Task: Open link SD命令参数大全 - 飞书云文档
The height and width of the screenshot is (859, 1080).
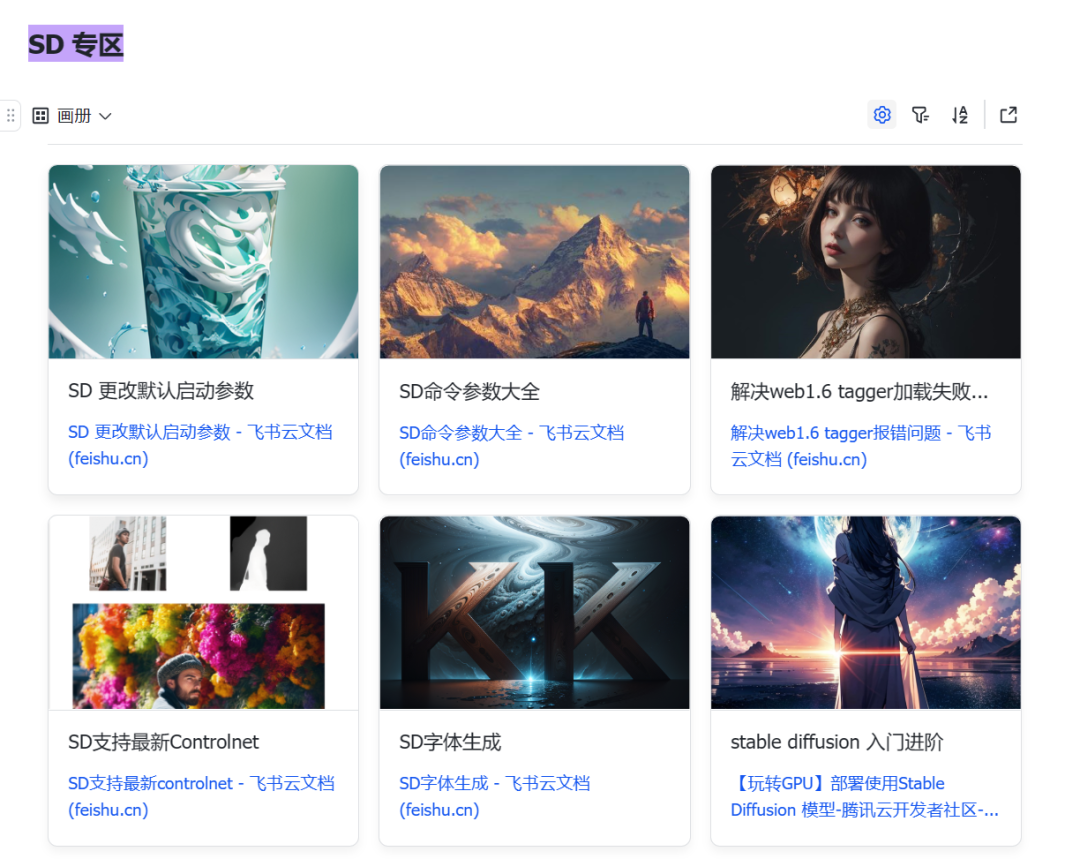Action: [x=511, y=446]
